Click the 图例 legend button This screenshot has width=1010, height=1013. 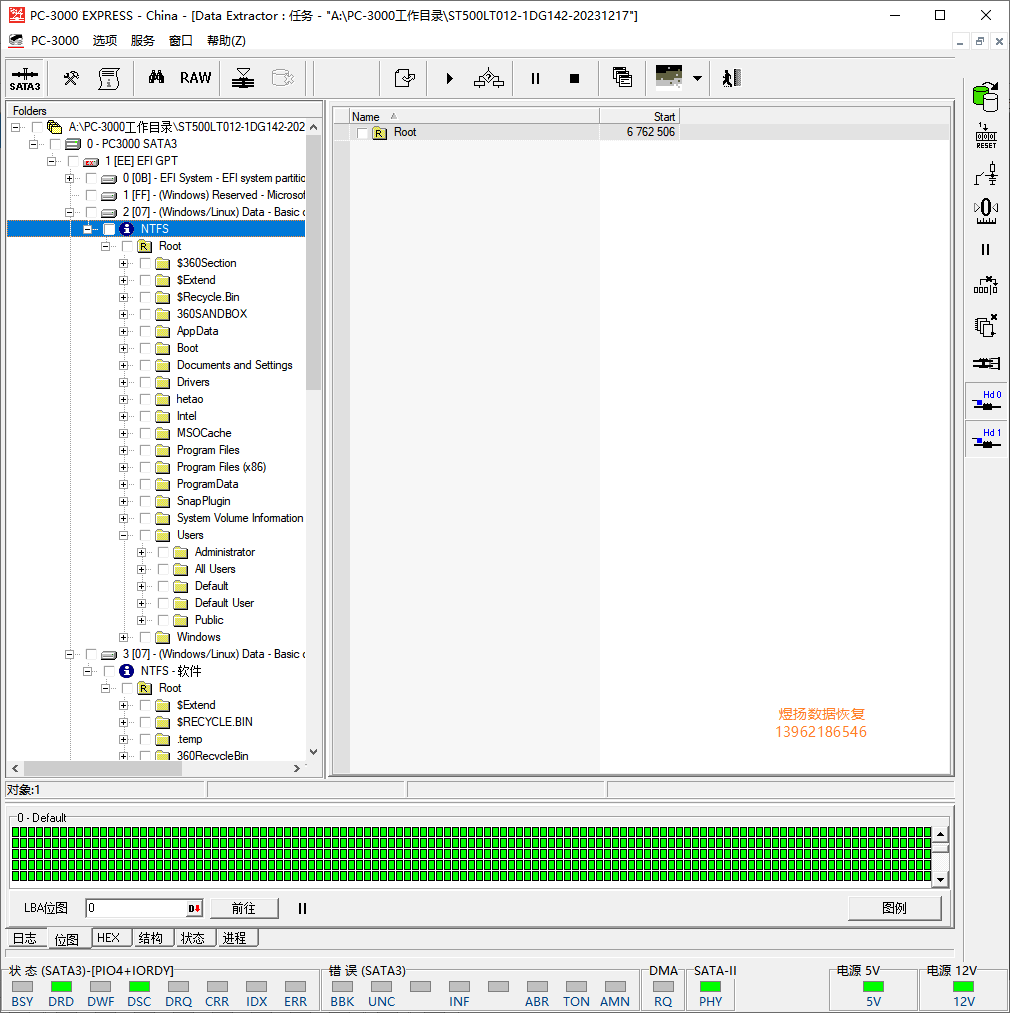click(894, 908)
